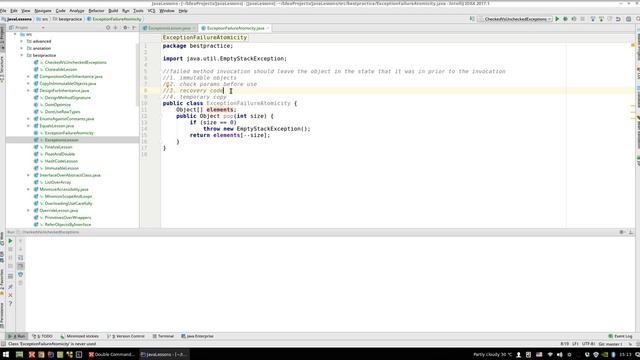640x360 pixels.
Task: Select CloneableLesson in the project tree
Action: (x=61, y=69)
